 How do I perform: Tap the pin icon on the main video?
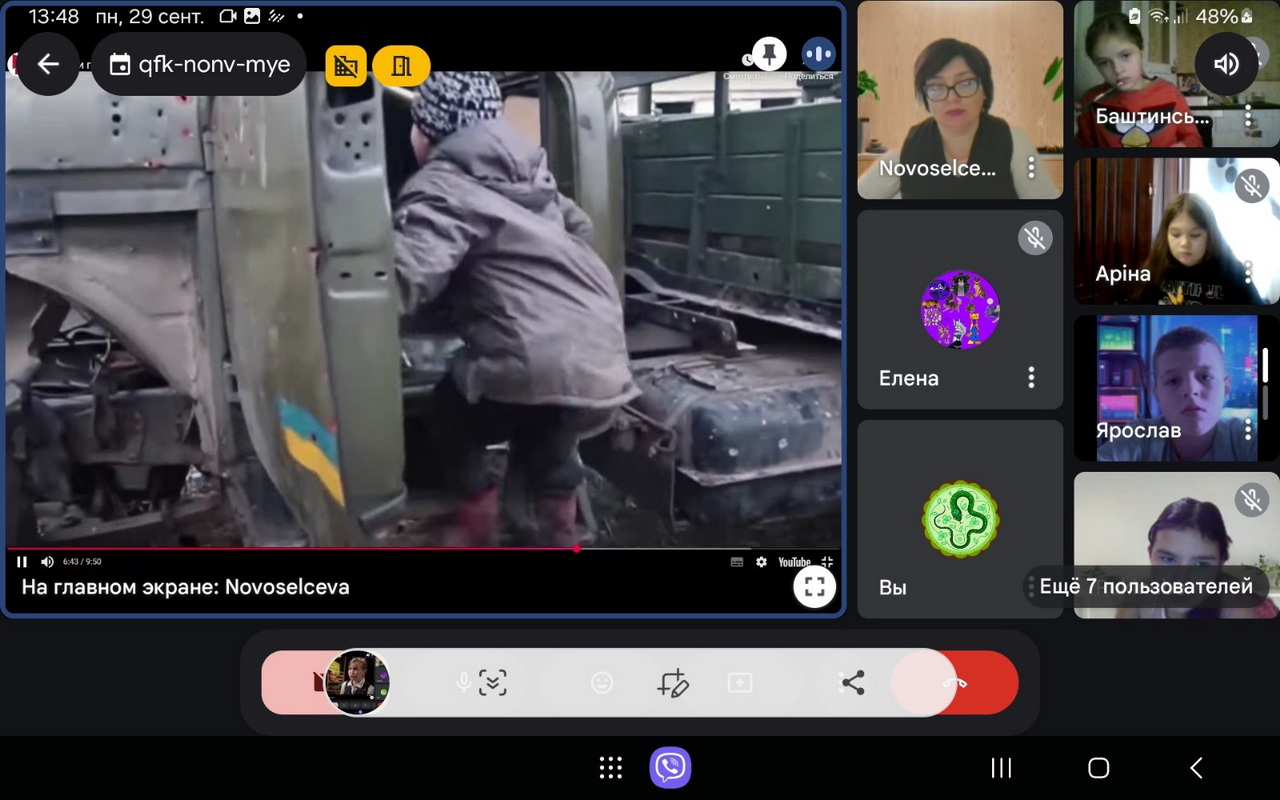(x=768, y=53)
